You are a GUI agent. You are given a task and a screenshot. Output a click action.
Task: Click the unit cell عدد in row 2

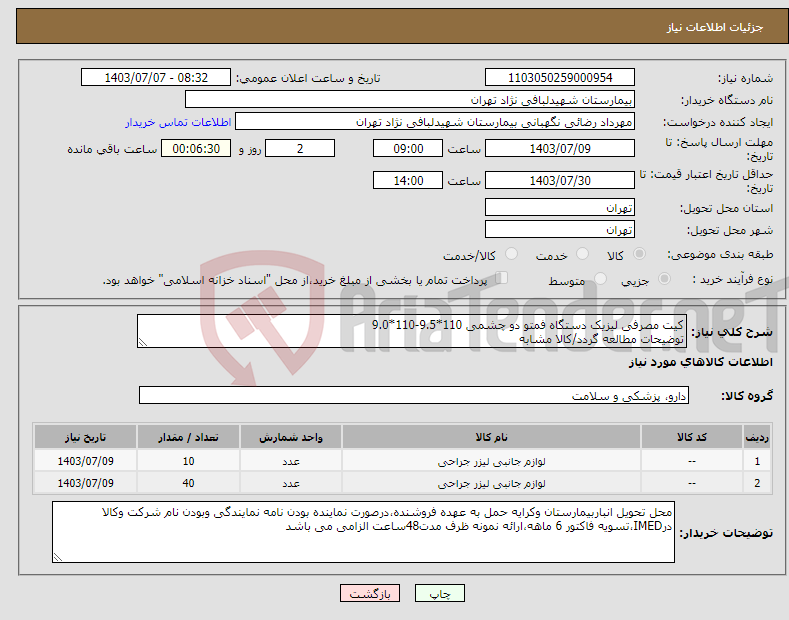click(291, 483)
